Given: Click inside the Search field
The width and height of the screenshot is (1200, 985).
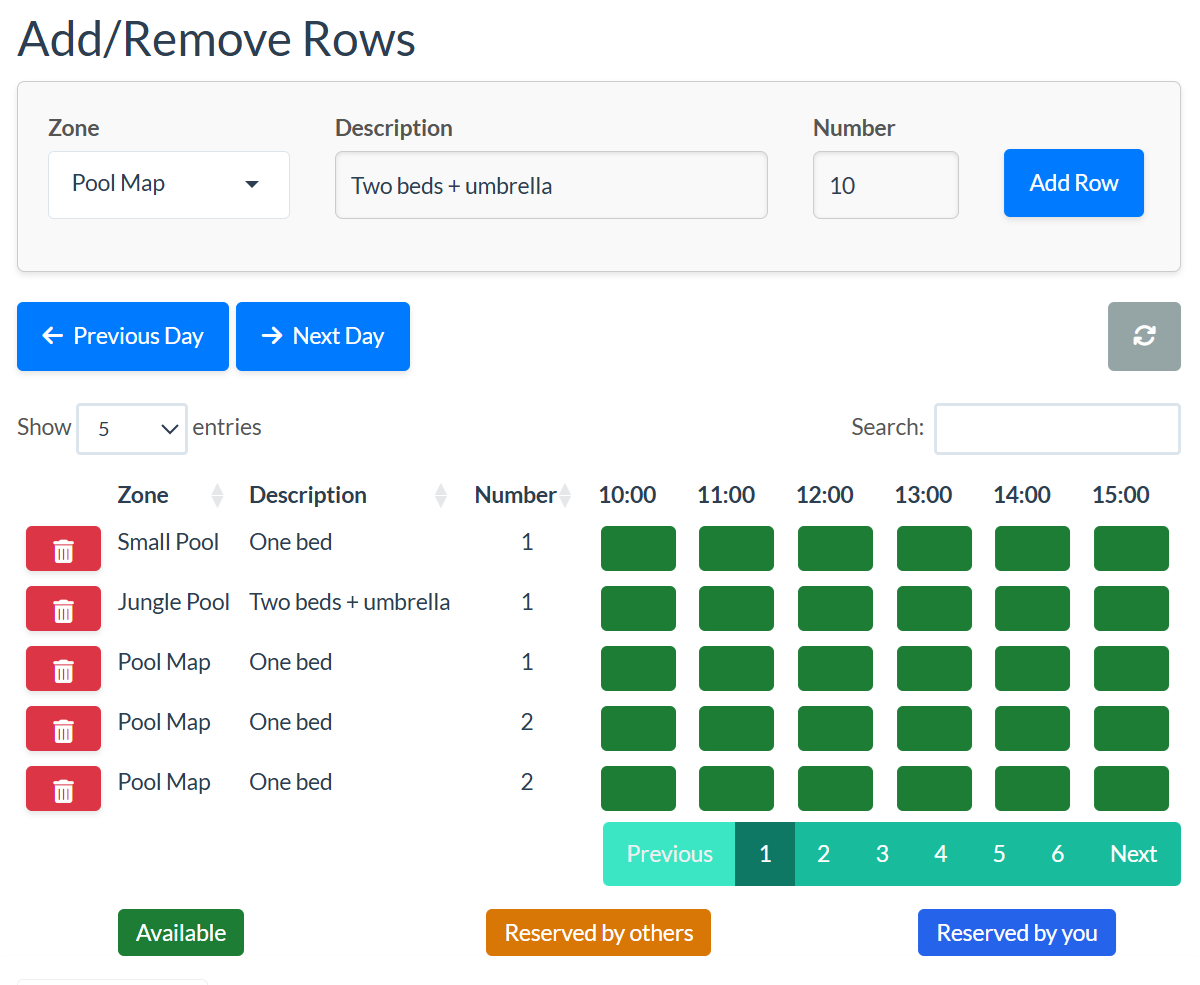Looking at the screenshot, I should pos(1056,428).
